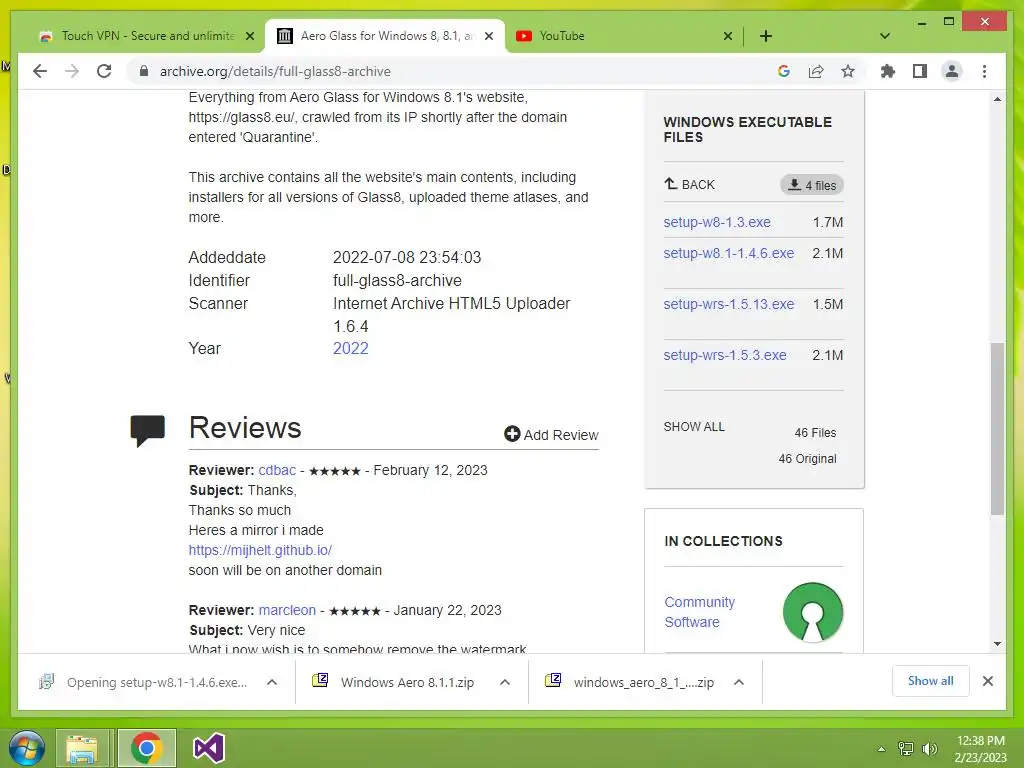The height and width of the screenshot is (768, 1024).
Task: Click the Chrome taskbar icon
Action: click(x=146, y=748)
